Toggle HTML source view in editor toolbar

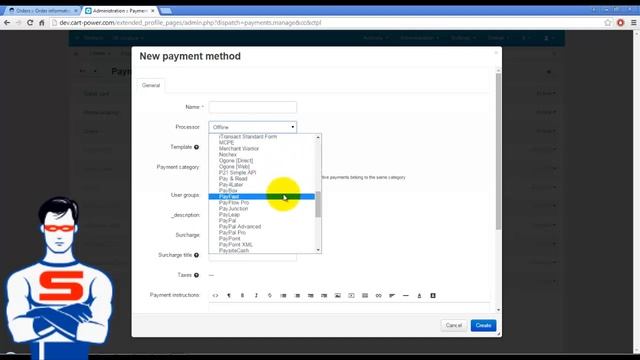click(x=216, y=296)
